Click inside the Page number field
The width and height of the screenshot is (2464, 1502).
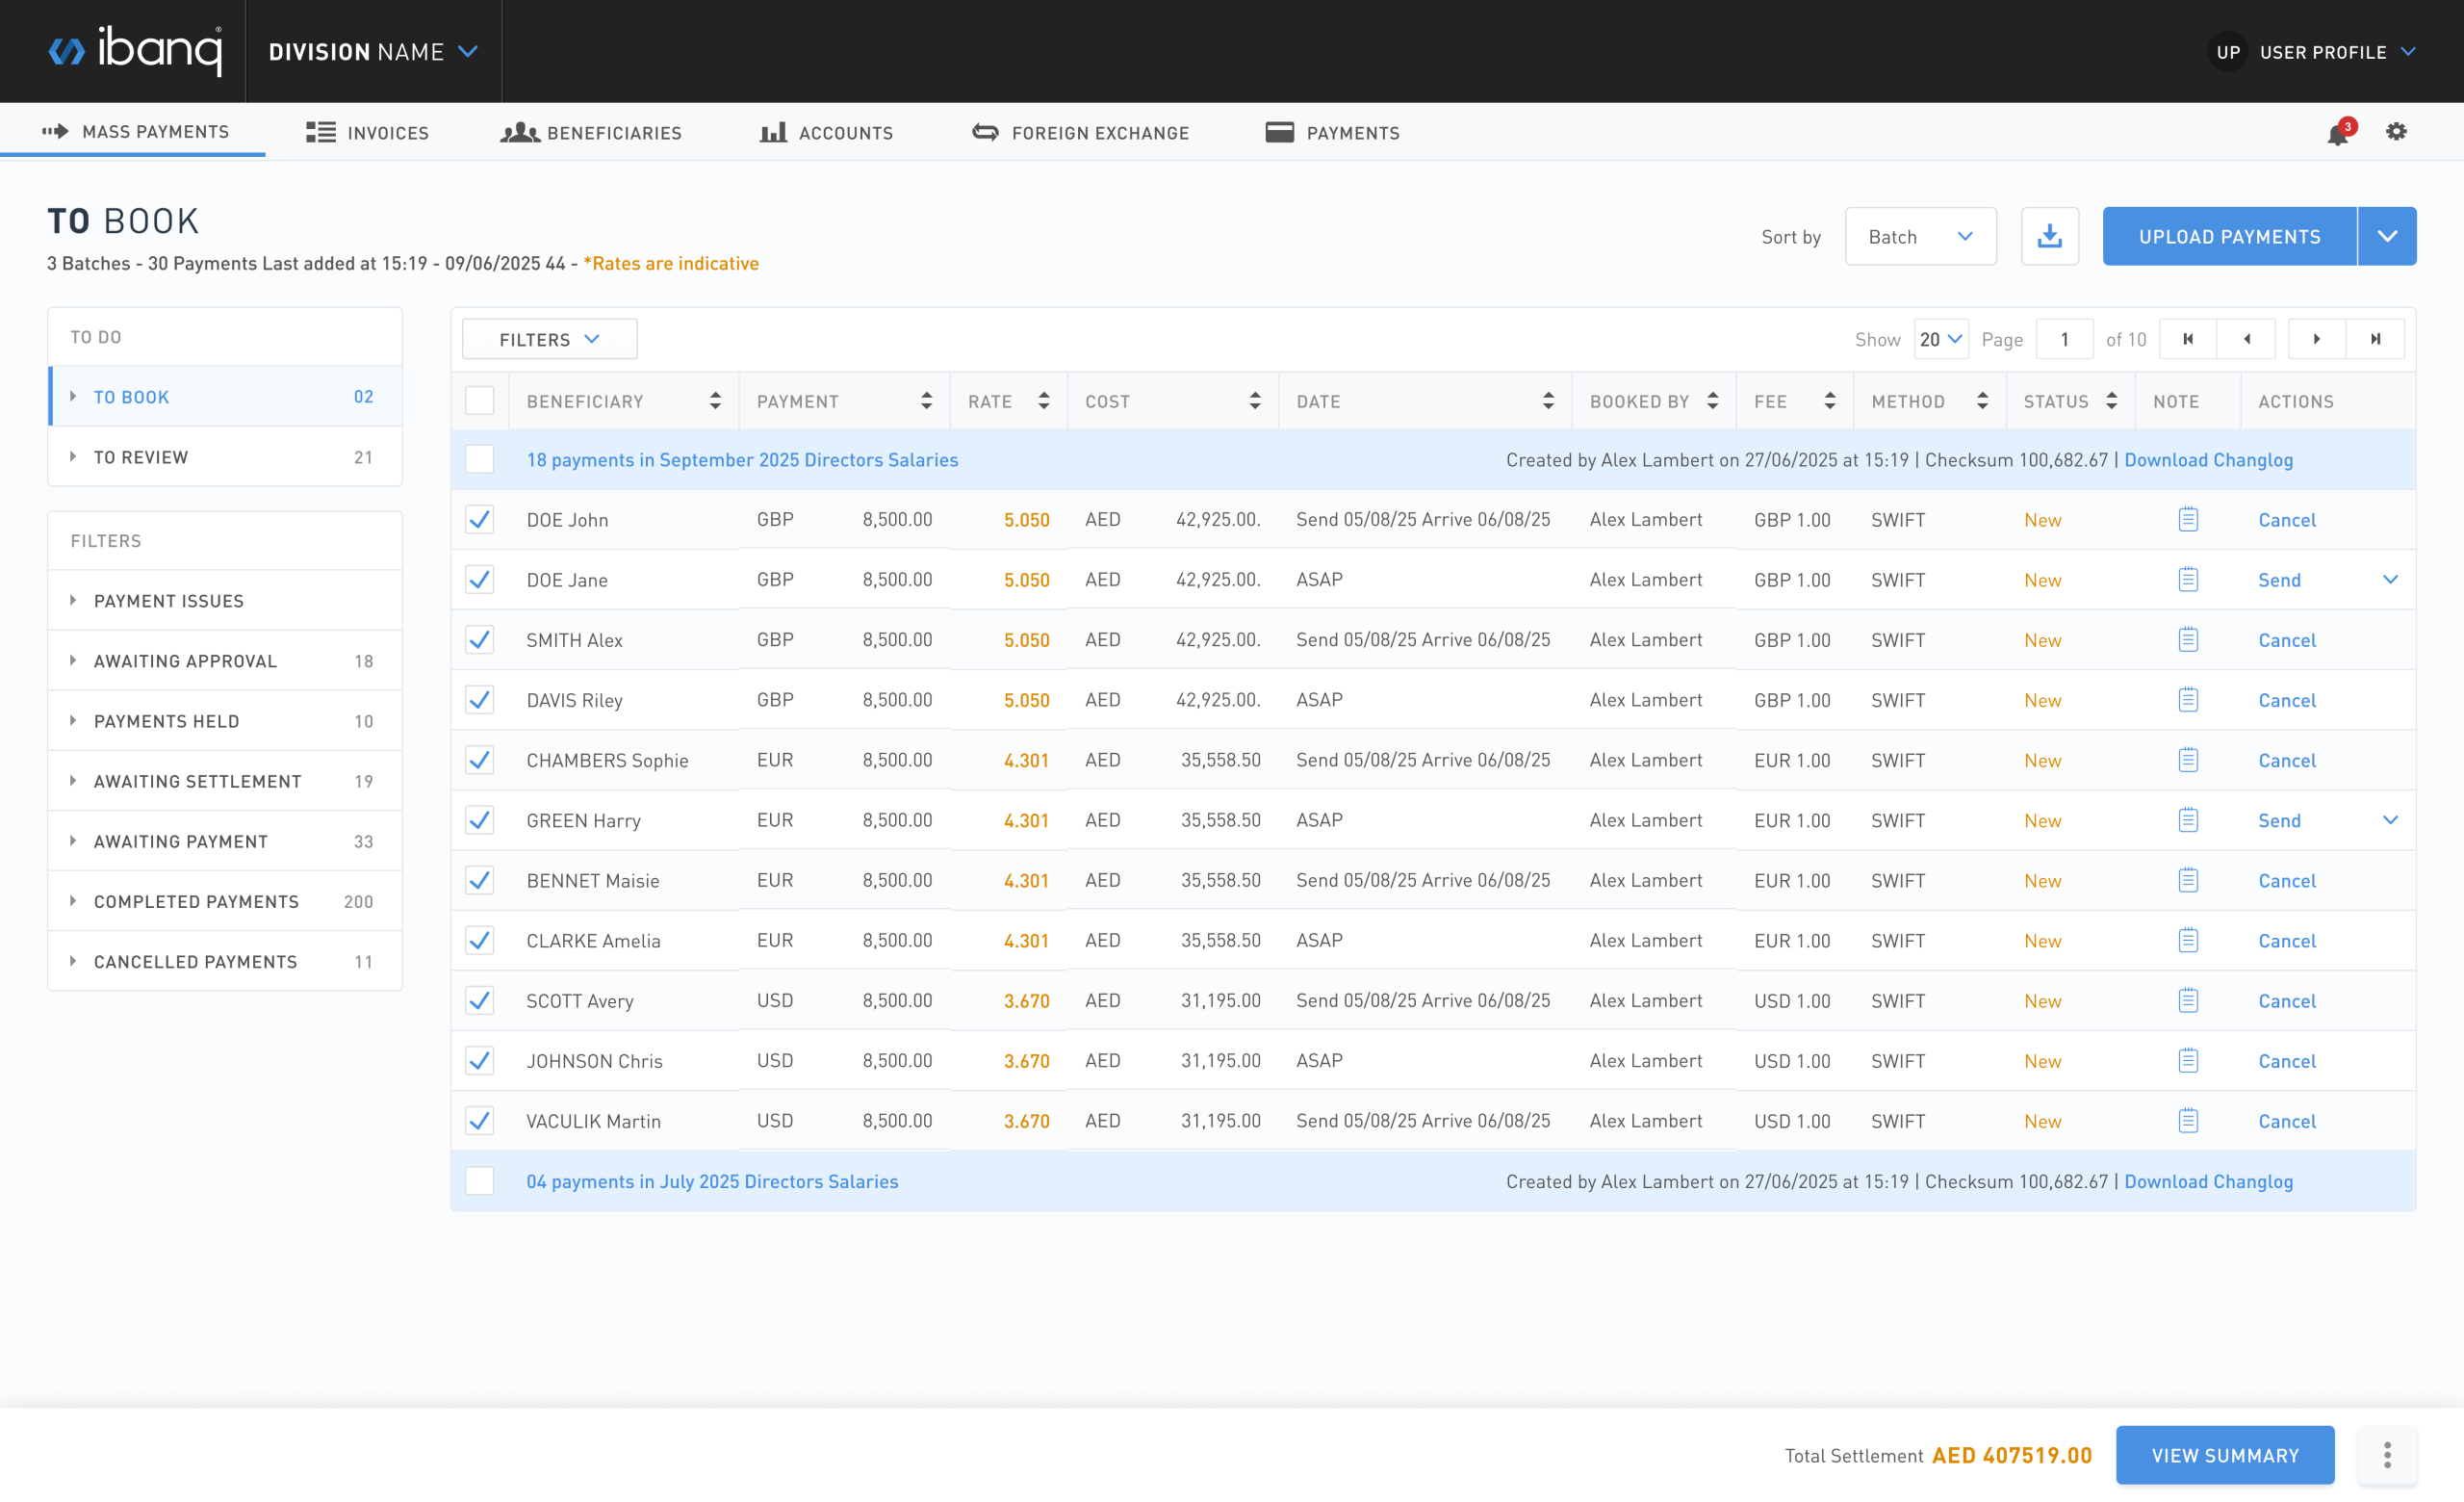pos(2065,339)
